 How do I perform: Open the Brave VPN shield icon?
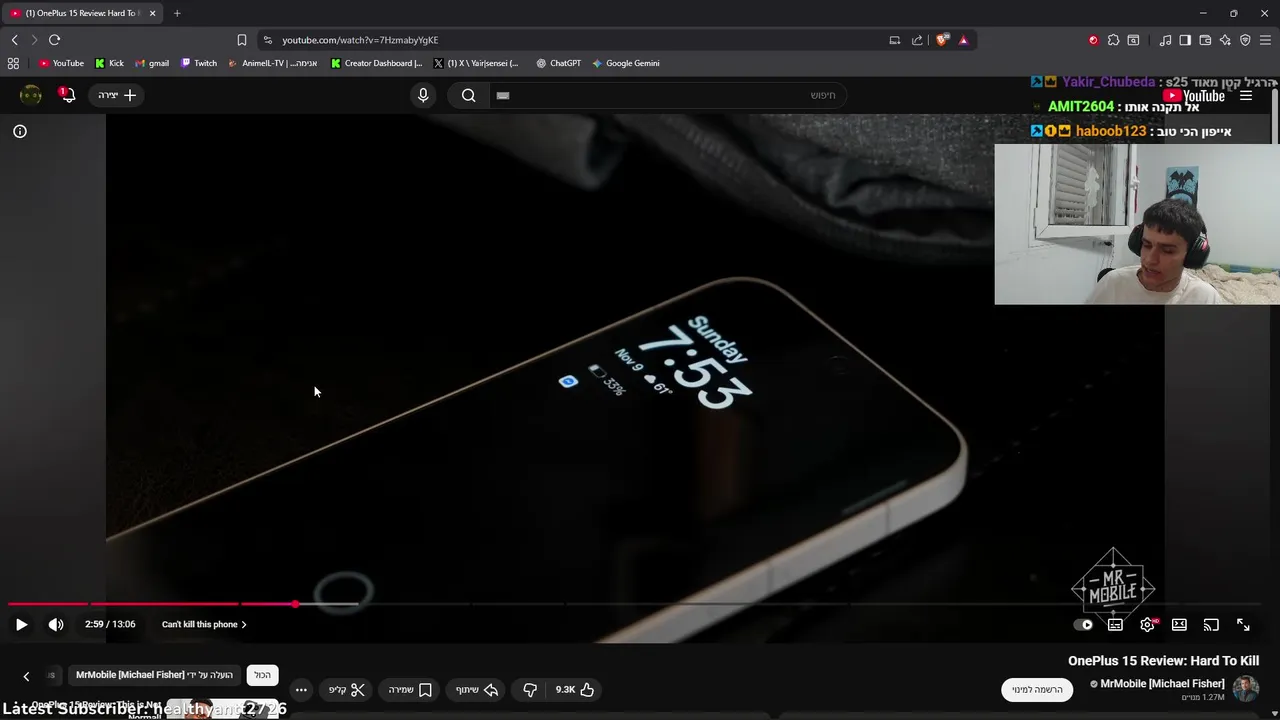[1245, 40]
